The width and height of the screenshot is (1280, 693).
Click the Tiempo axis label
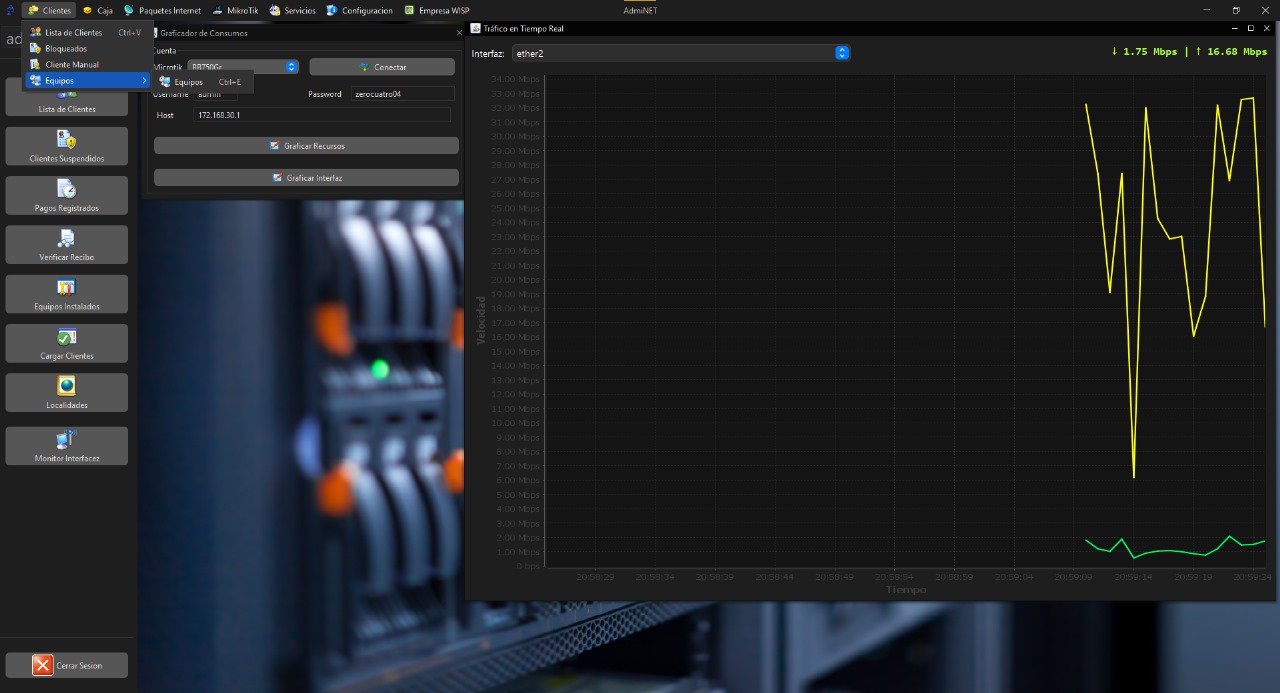[906, 590]
